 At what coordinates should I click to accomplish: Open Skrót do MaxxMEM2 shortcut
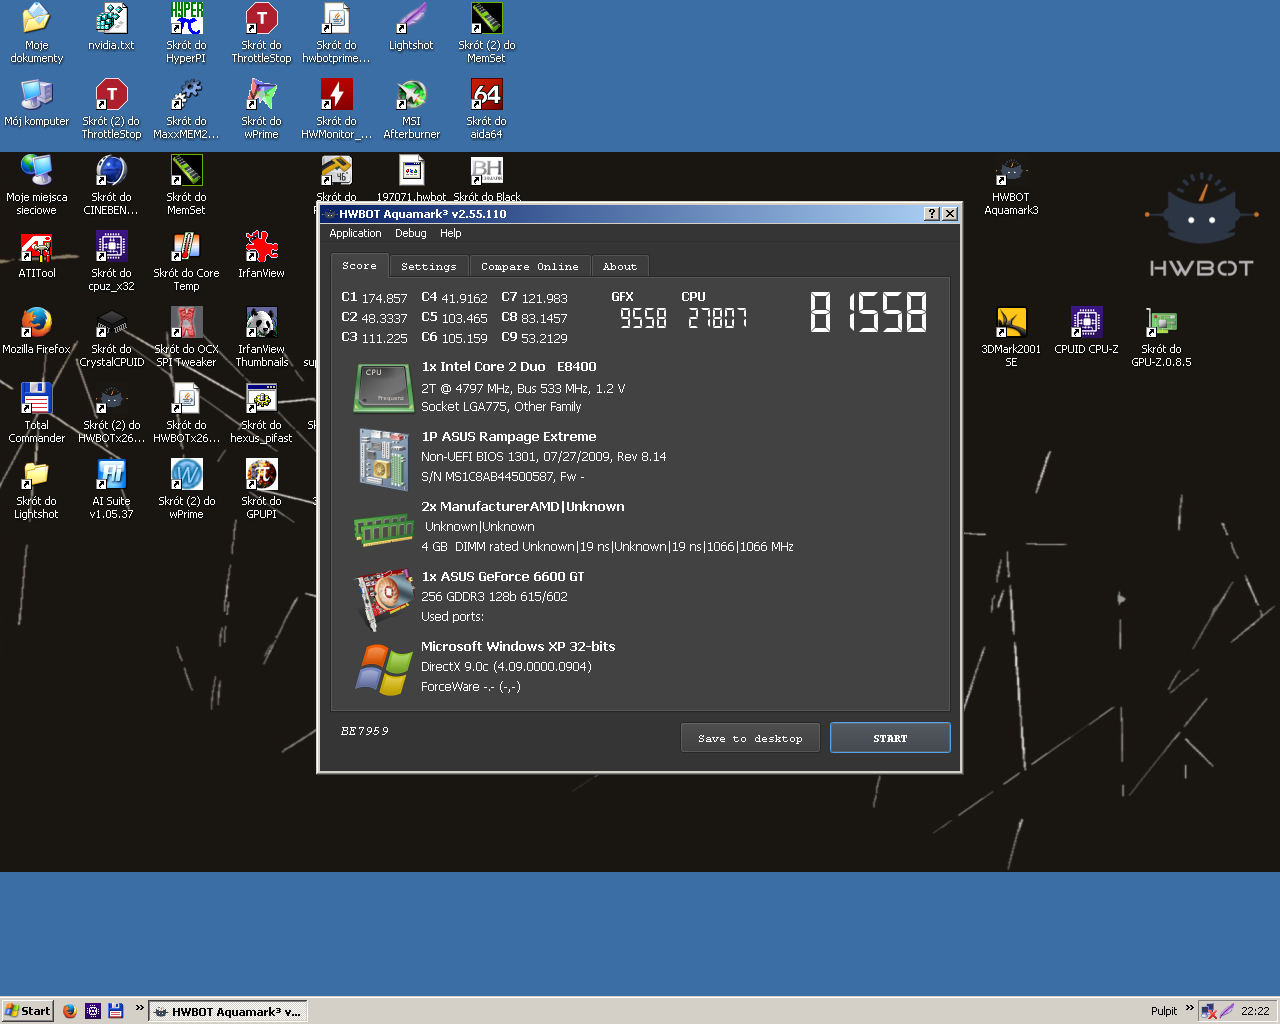coord(186,109)
